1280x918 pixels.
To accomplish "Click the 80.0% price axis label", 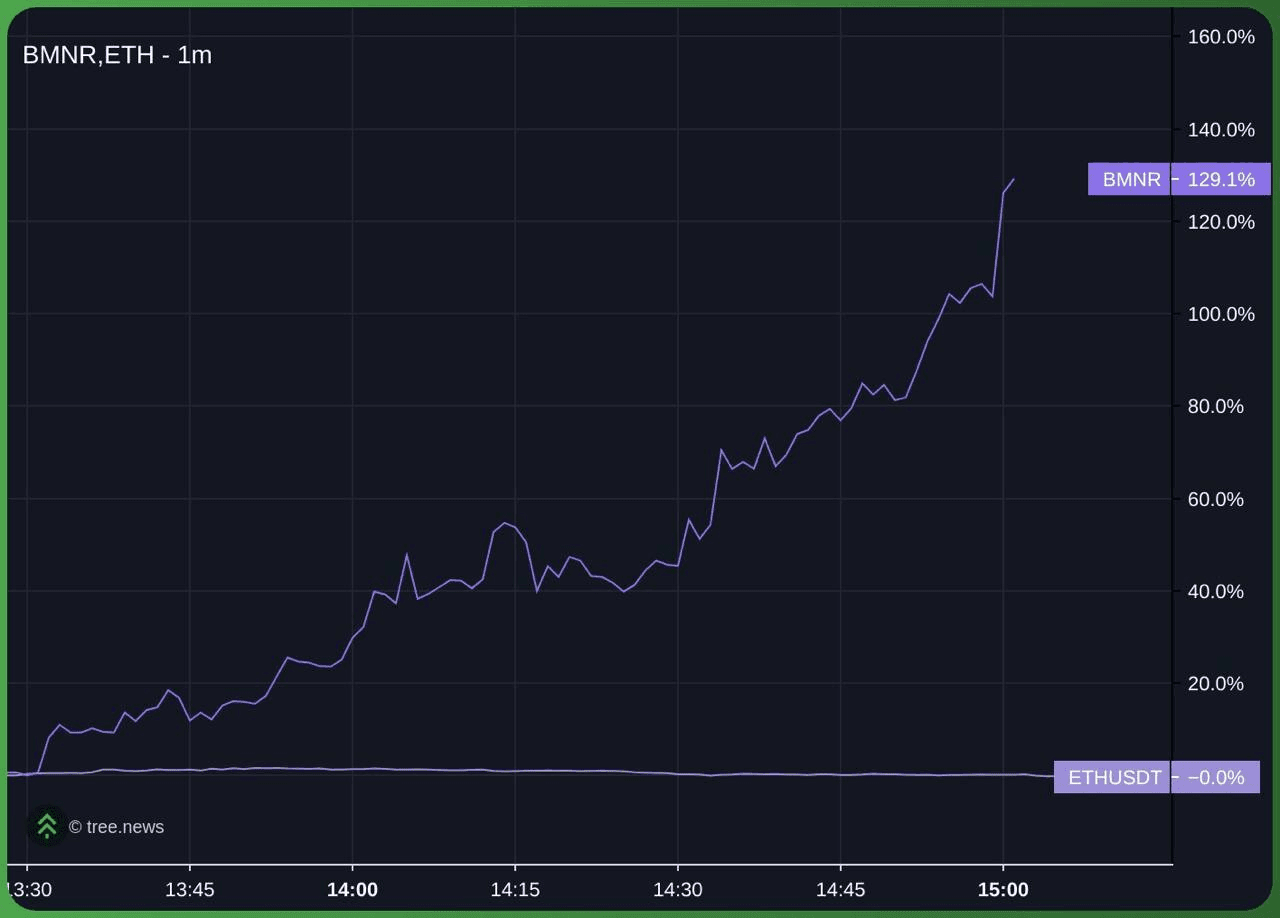I will (x=1215, y=406).
